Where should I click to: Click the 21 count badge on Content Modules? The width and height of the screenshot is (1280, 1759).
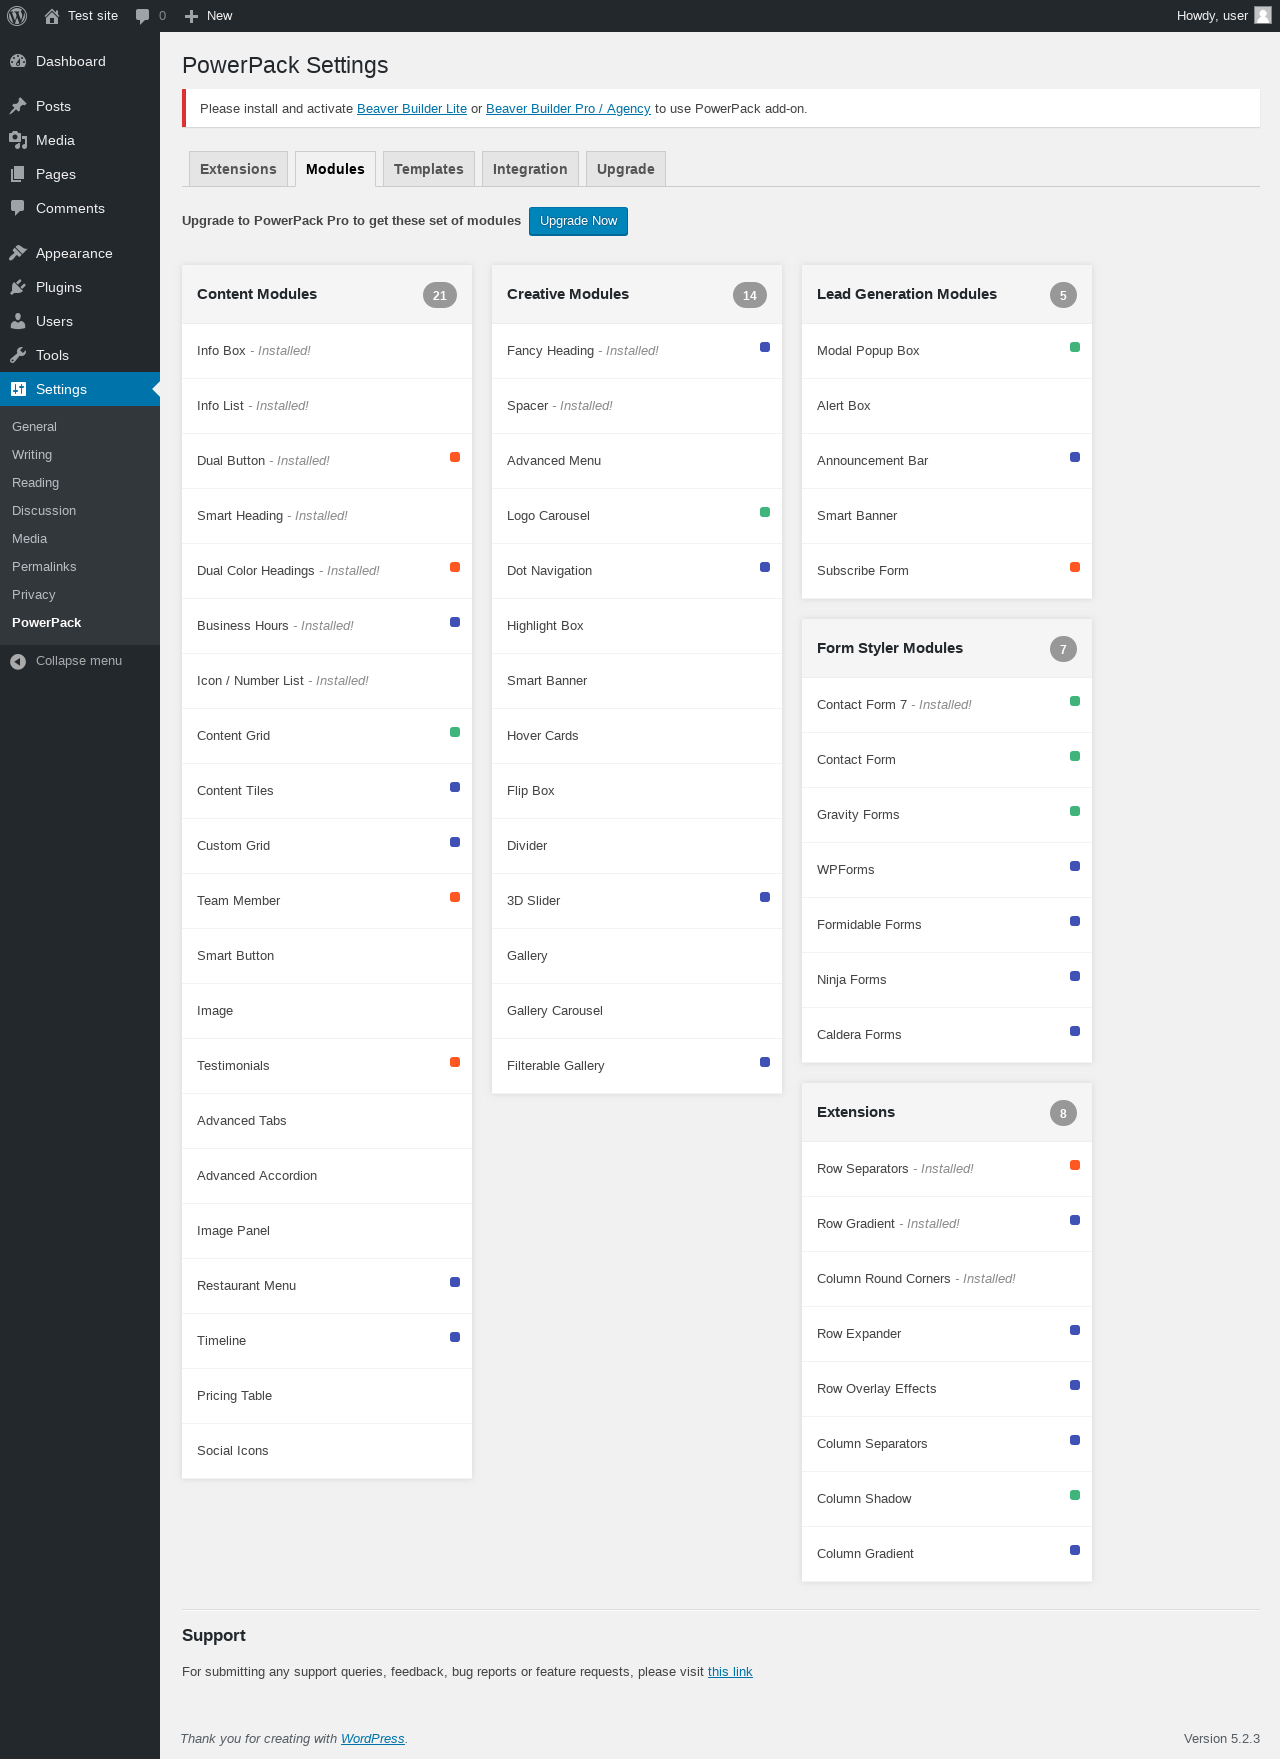point(440,295)
